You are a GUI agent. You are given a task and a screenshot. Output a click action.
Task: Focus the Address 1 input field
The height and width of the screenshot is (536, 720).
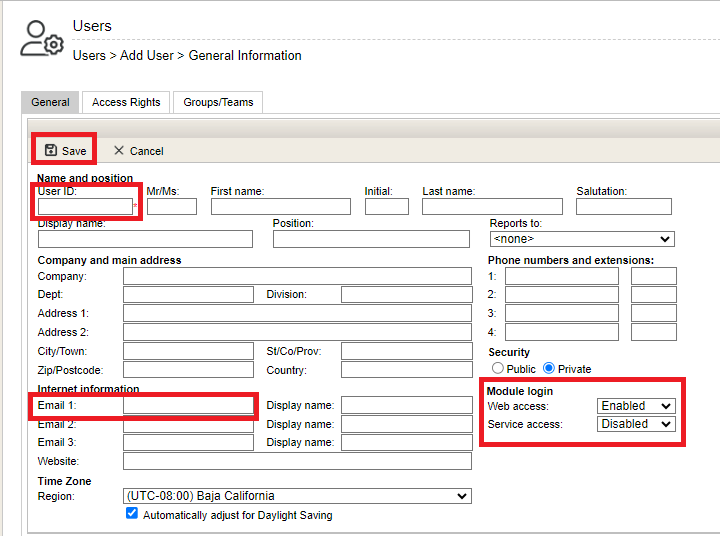click(297, 313)
